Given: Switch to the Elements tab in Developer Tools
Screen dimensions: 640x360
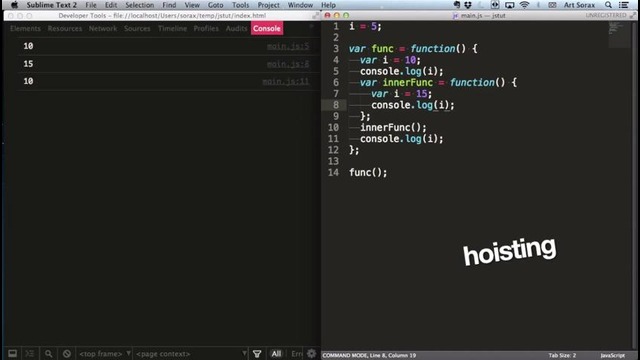Looking at the screenshot, I should click(x=25, y=29).
